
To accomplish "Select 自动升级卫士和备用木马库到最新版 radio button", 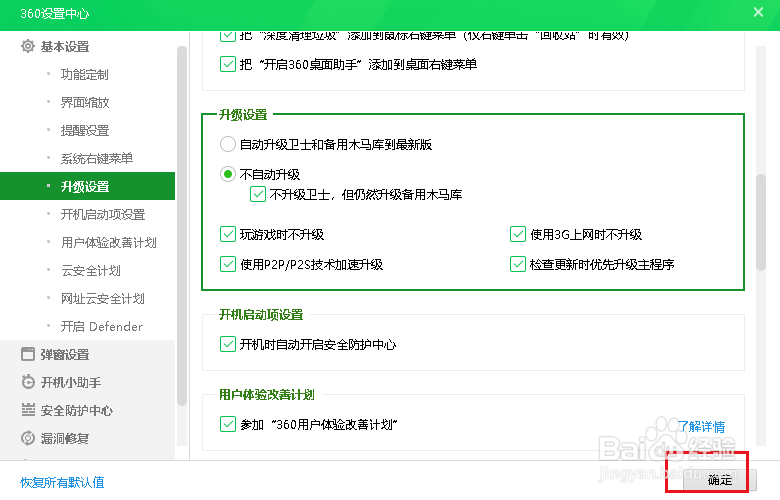I will [x=227, y=144].
